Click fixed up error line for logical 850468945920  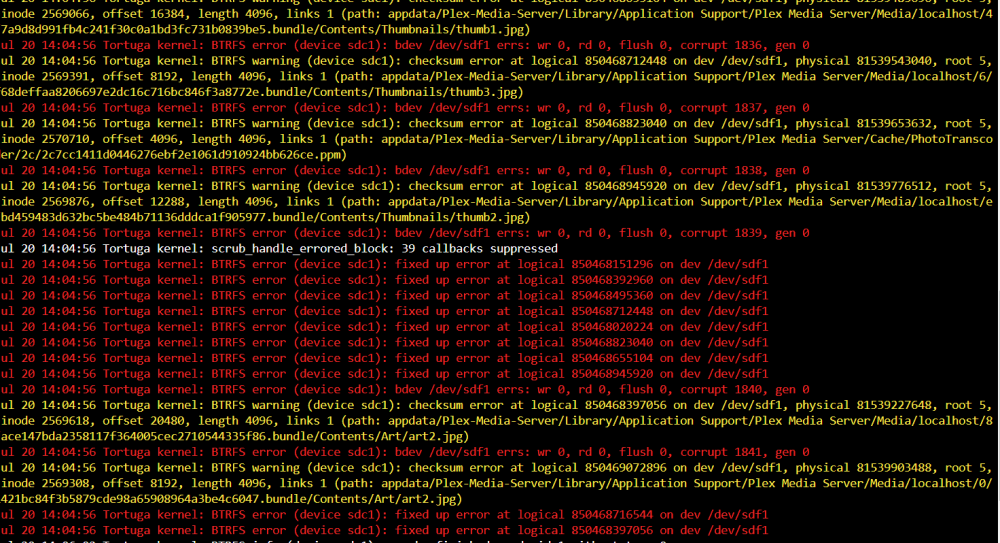pyautogui.click(x=385, y=373)
